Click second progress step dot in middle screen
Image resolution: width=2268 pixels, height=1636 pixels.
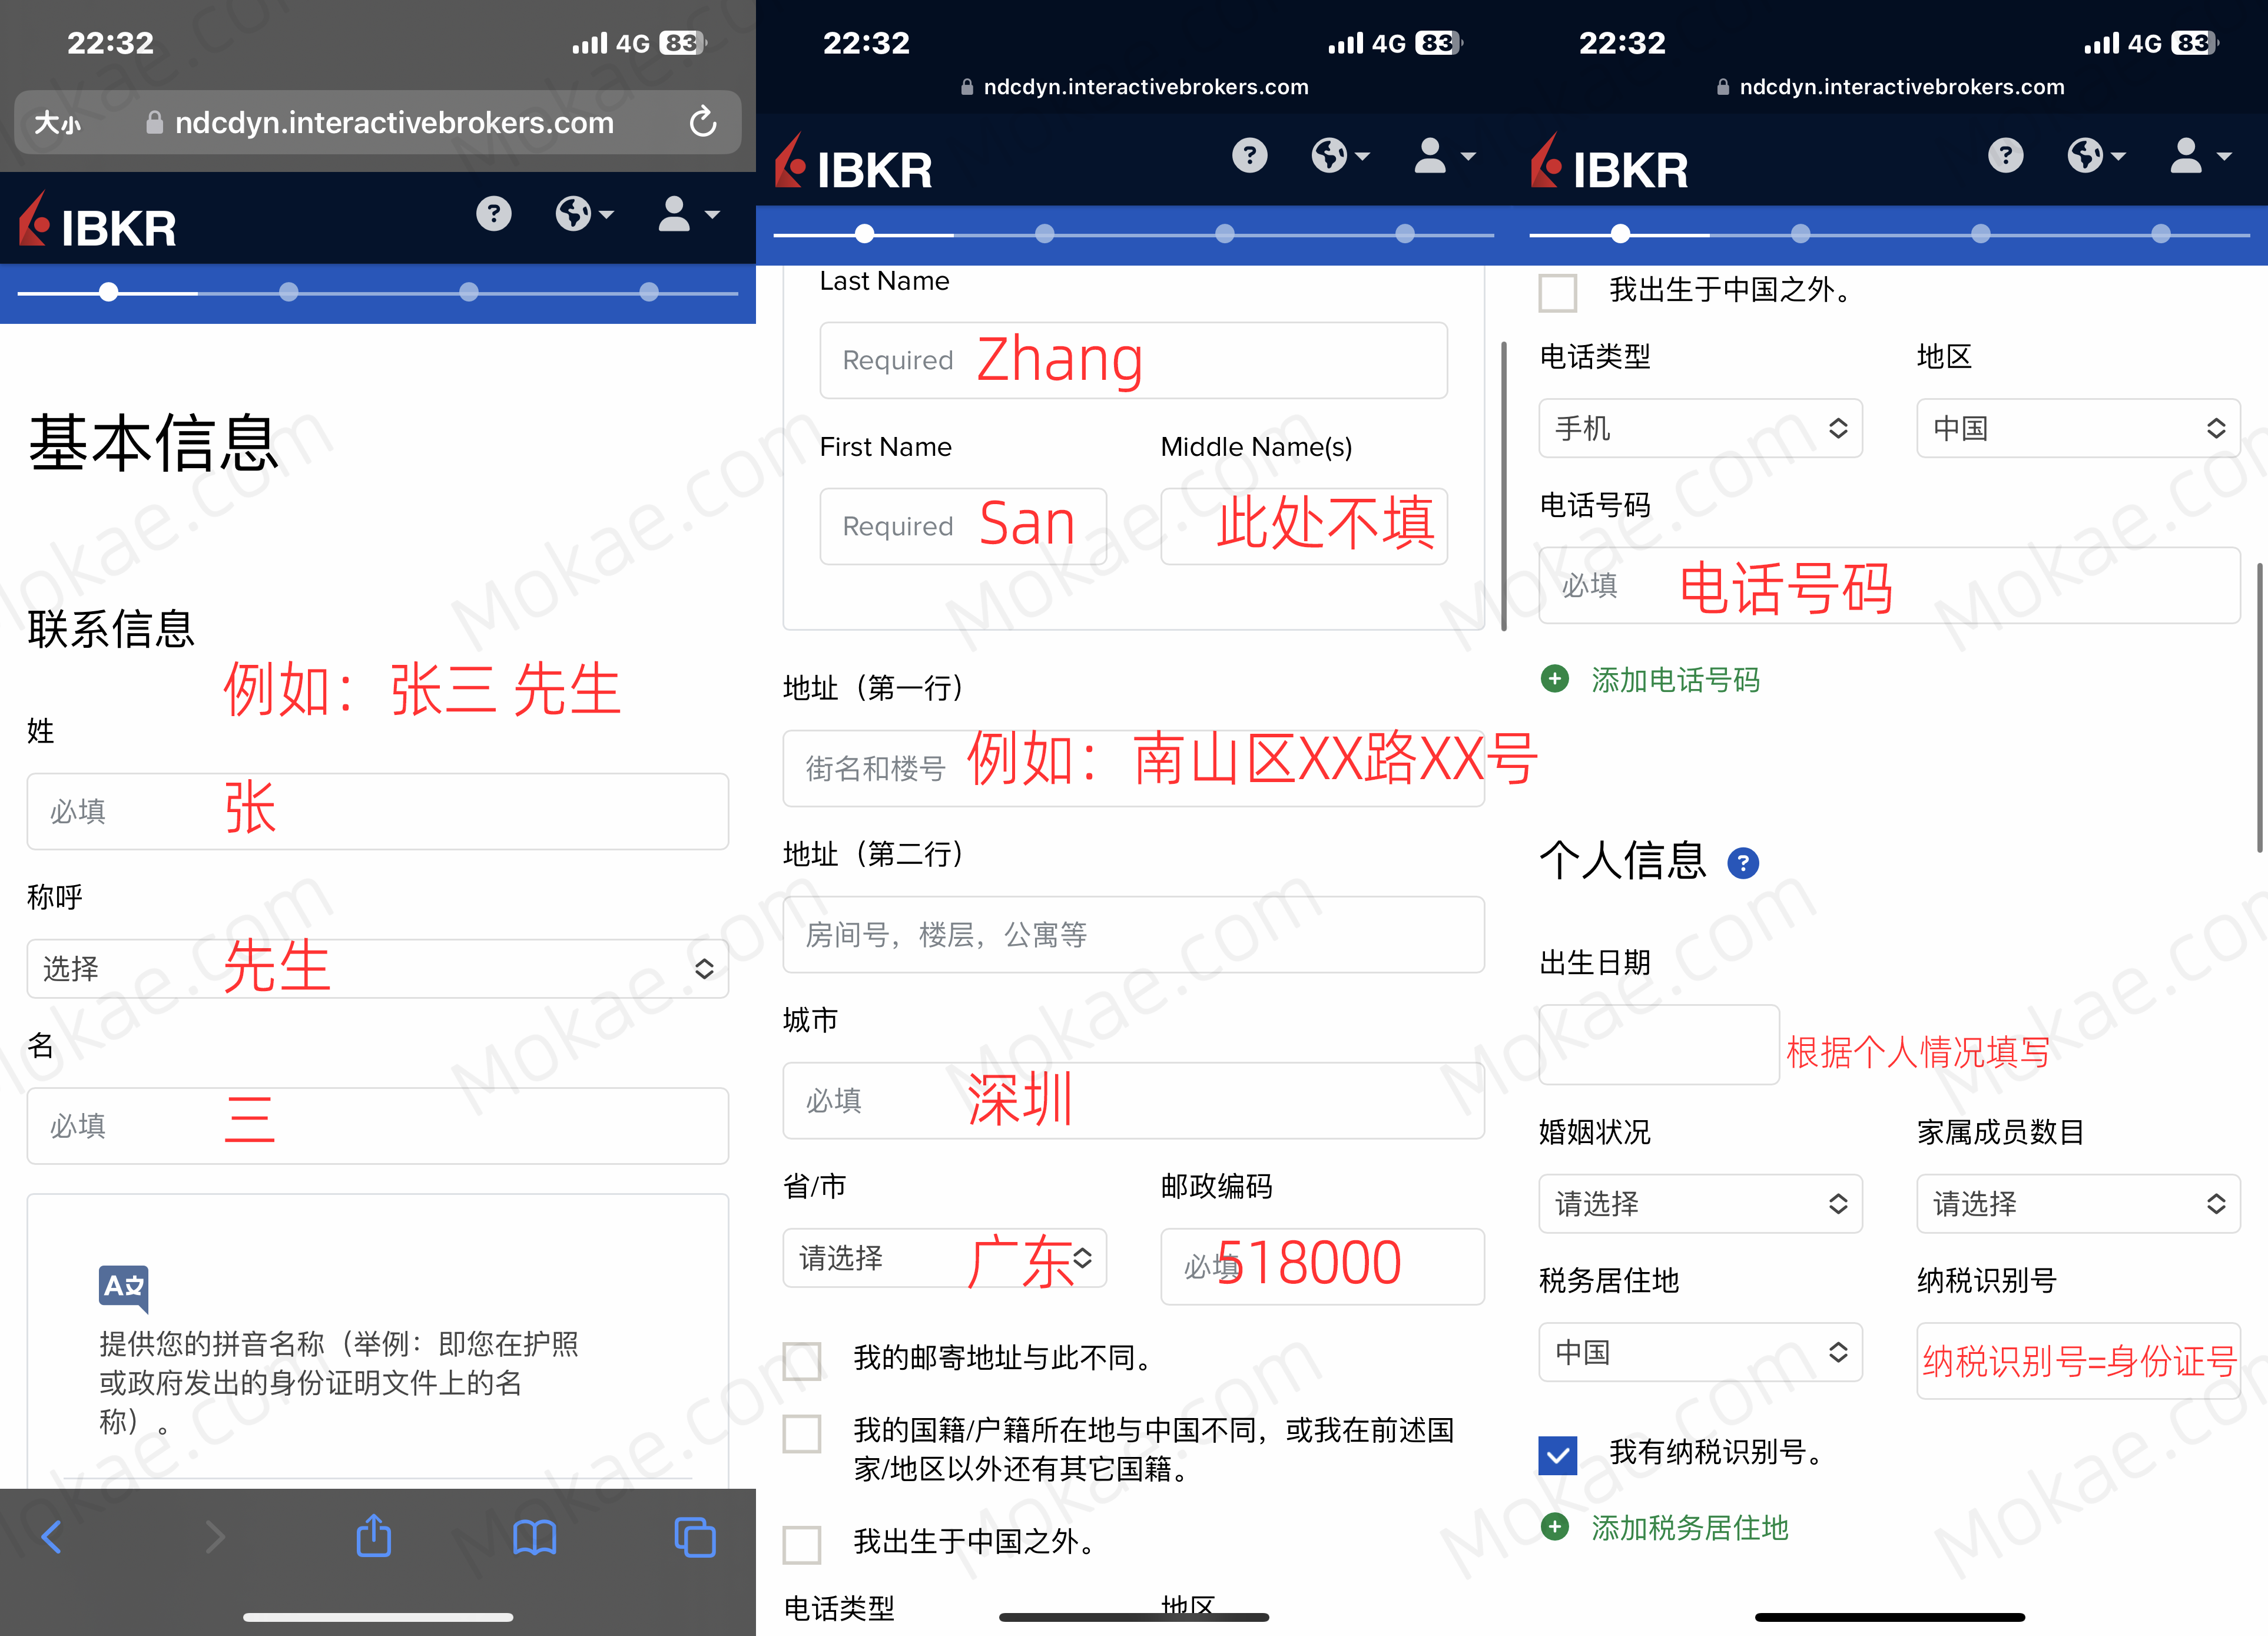1044,234
